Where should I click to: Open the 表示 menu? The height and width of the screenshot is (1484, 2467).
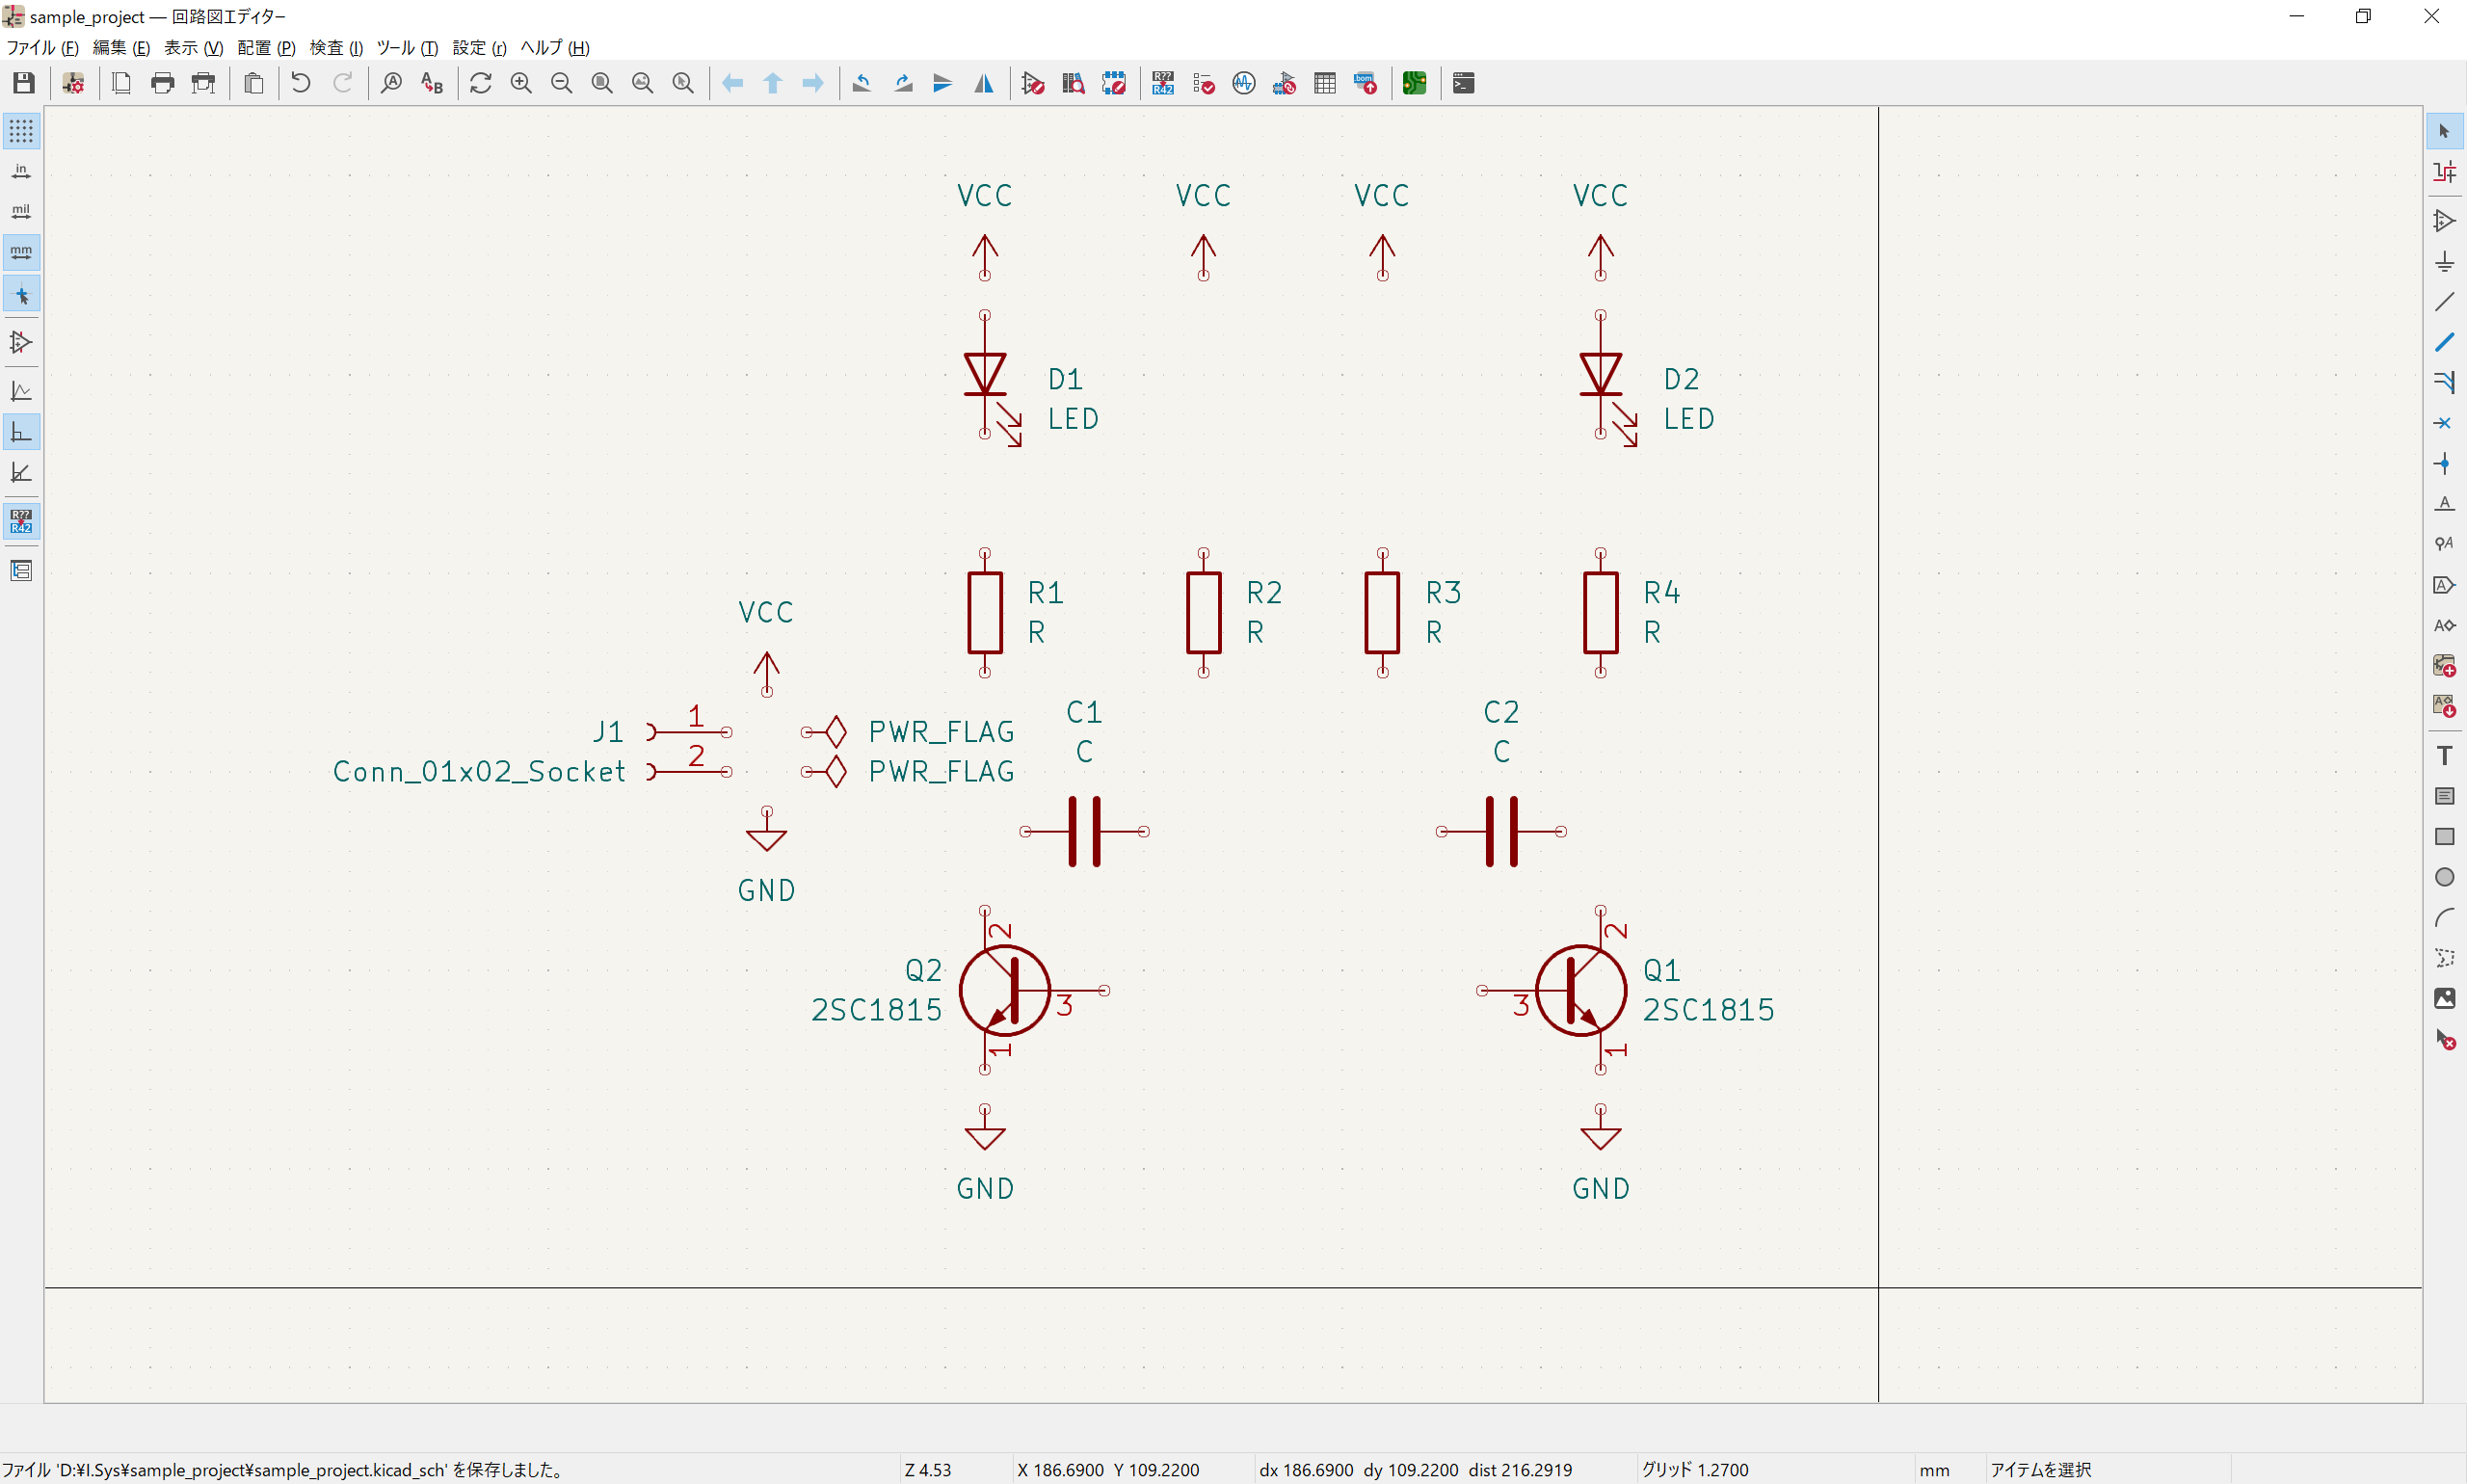tap(194, 48)
